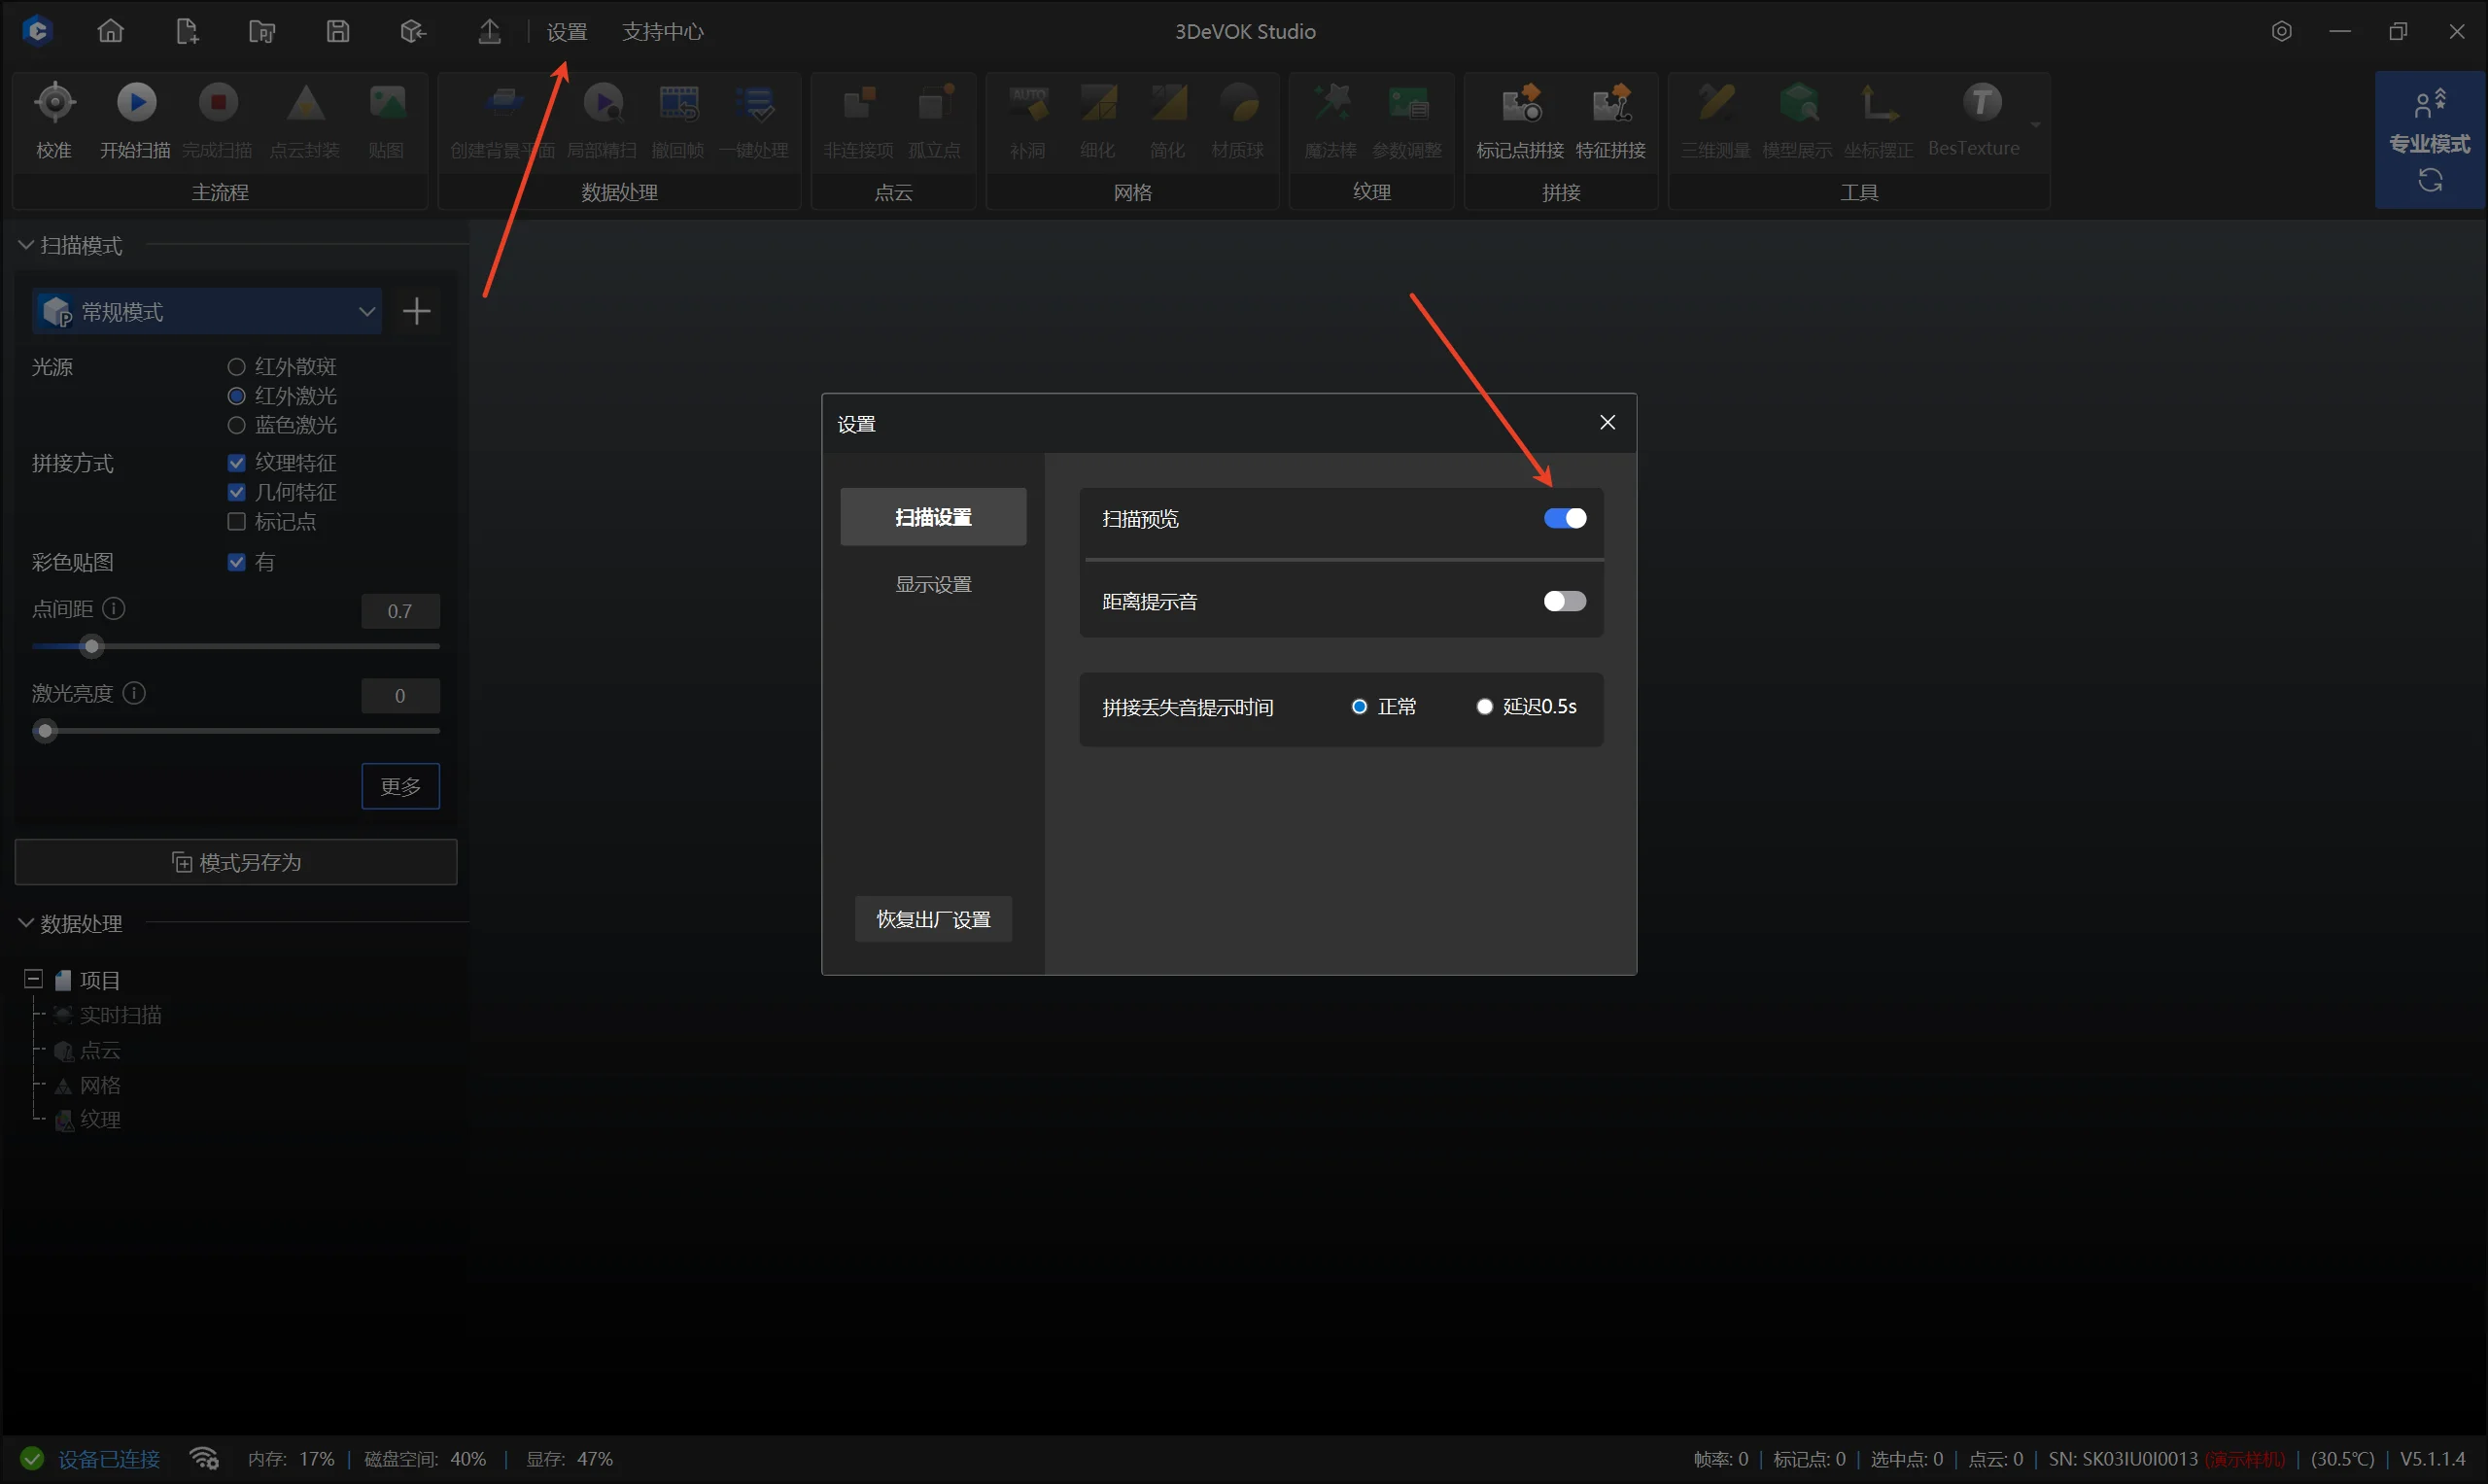
Task: Click the Home icon in title bar
Action: (x=111, y=31)
